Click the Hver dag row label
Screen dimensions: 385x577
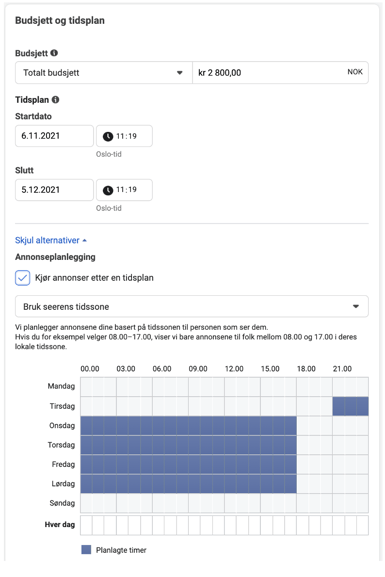click(x=60, y=525)
